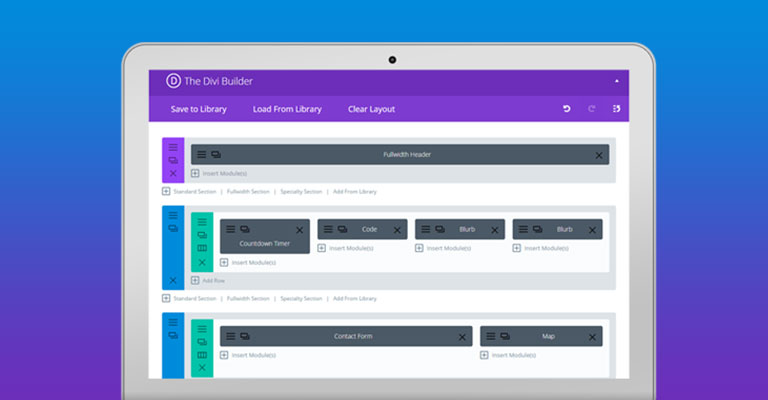Viewport: 768px width, 400px height.
Task: Select the Map module label
Action: pyautogui.click(x=548, y=336)
